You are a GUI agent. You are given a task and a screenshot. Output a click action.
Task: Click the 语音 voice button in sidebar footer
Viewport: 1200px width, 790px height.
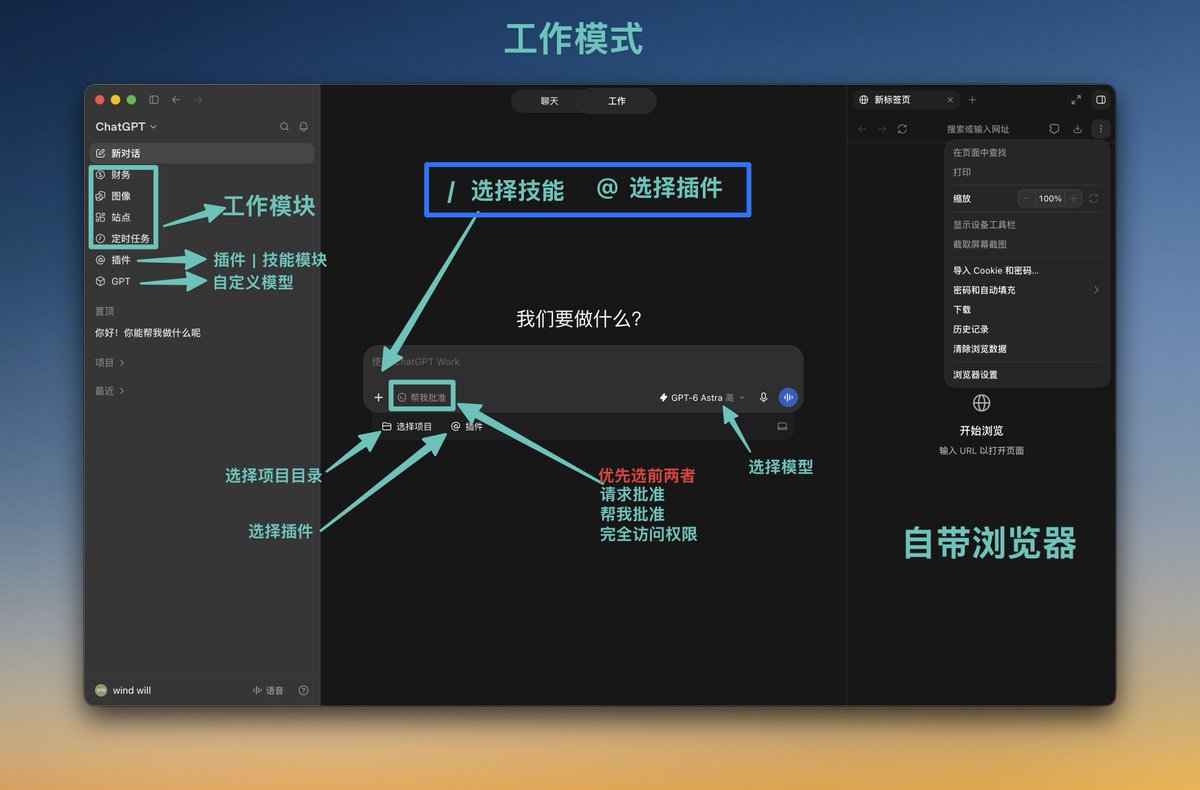point(268,690)
